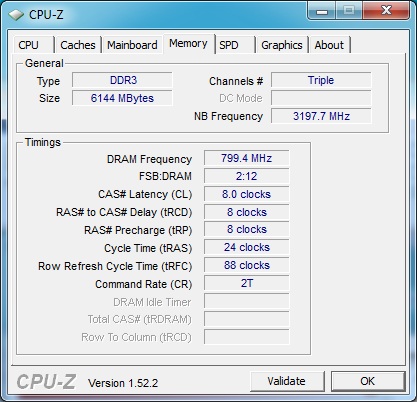Open the About tab
417x402 pixels.
click(x=329, y=45)
